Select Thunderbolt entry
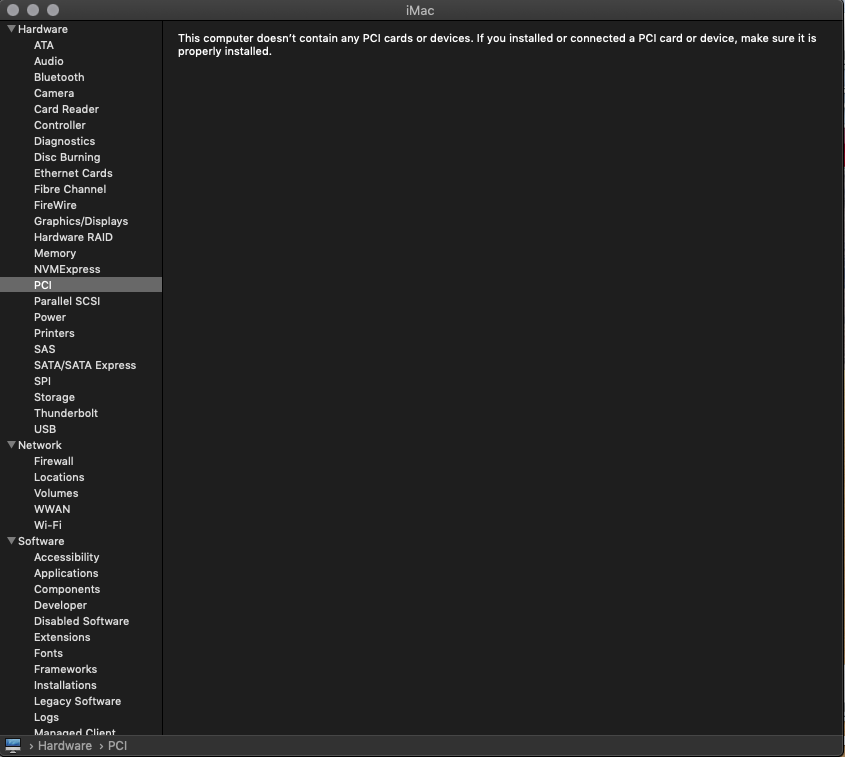 [66, 413]
